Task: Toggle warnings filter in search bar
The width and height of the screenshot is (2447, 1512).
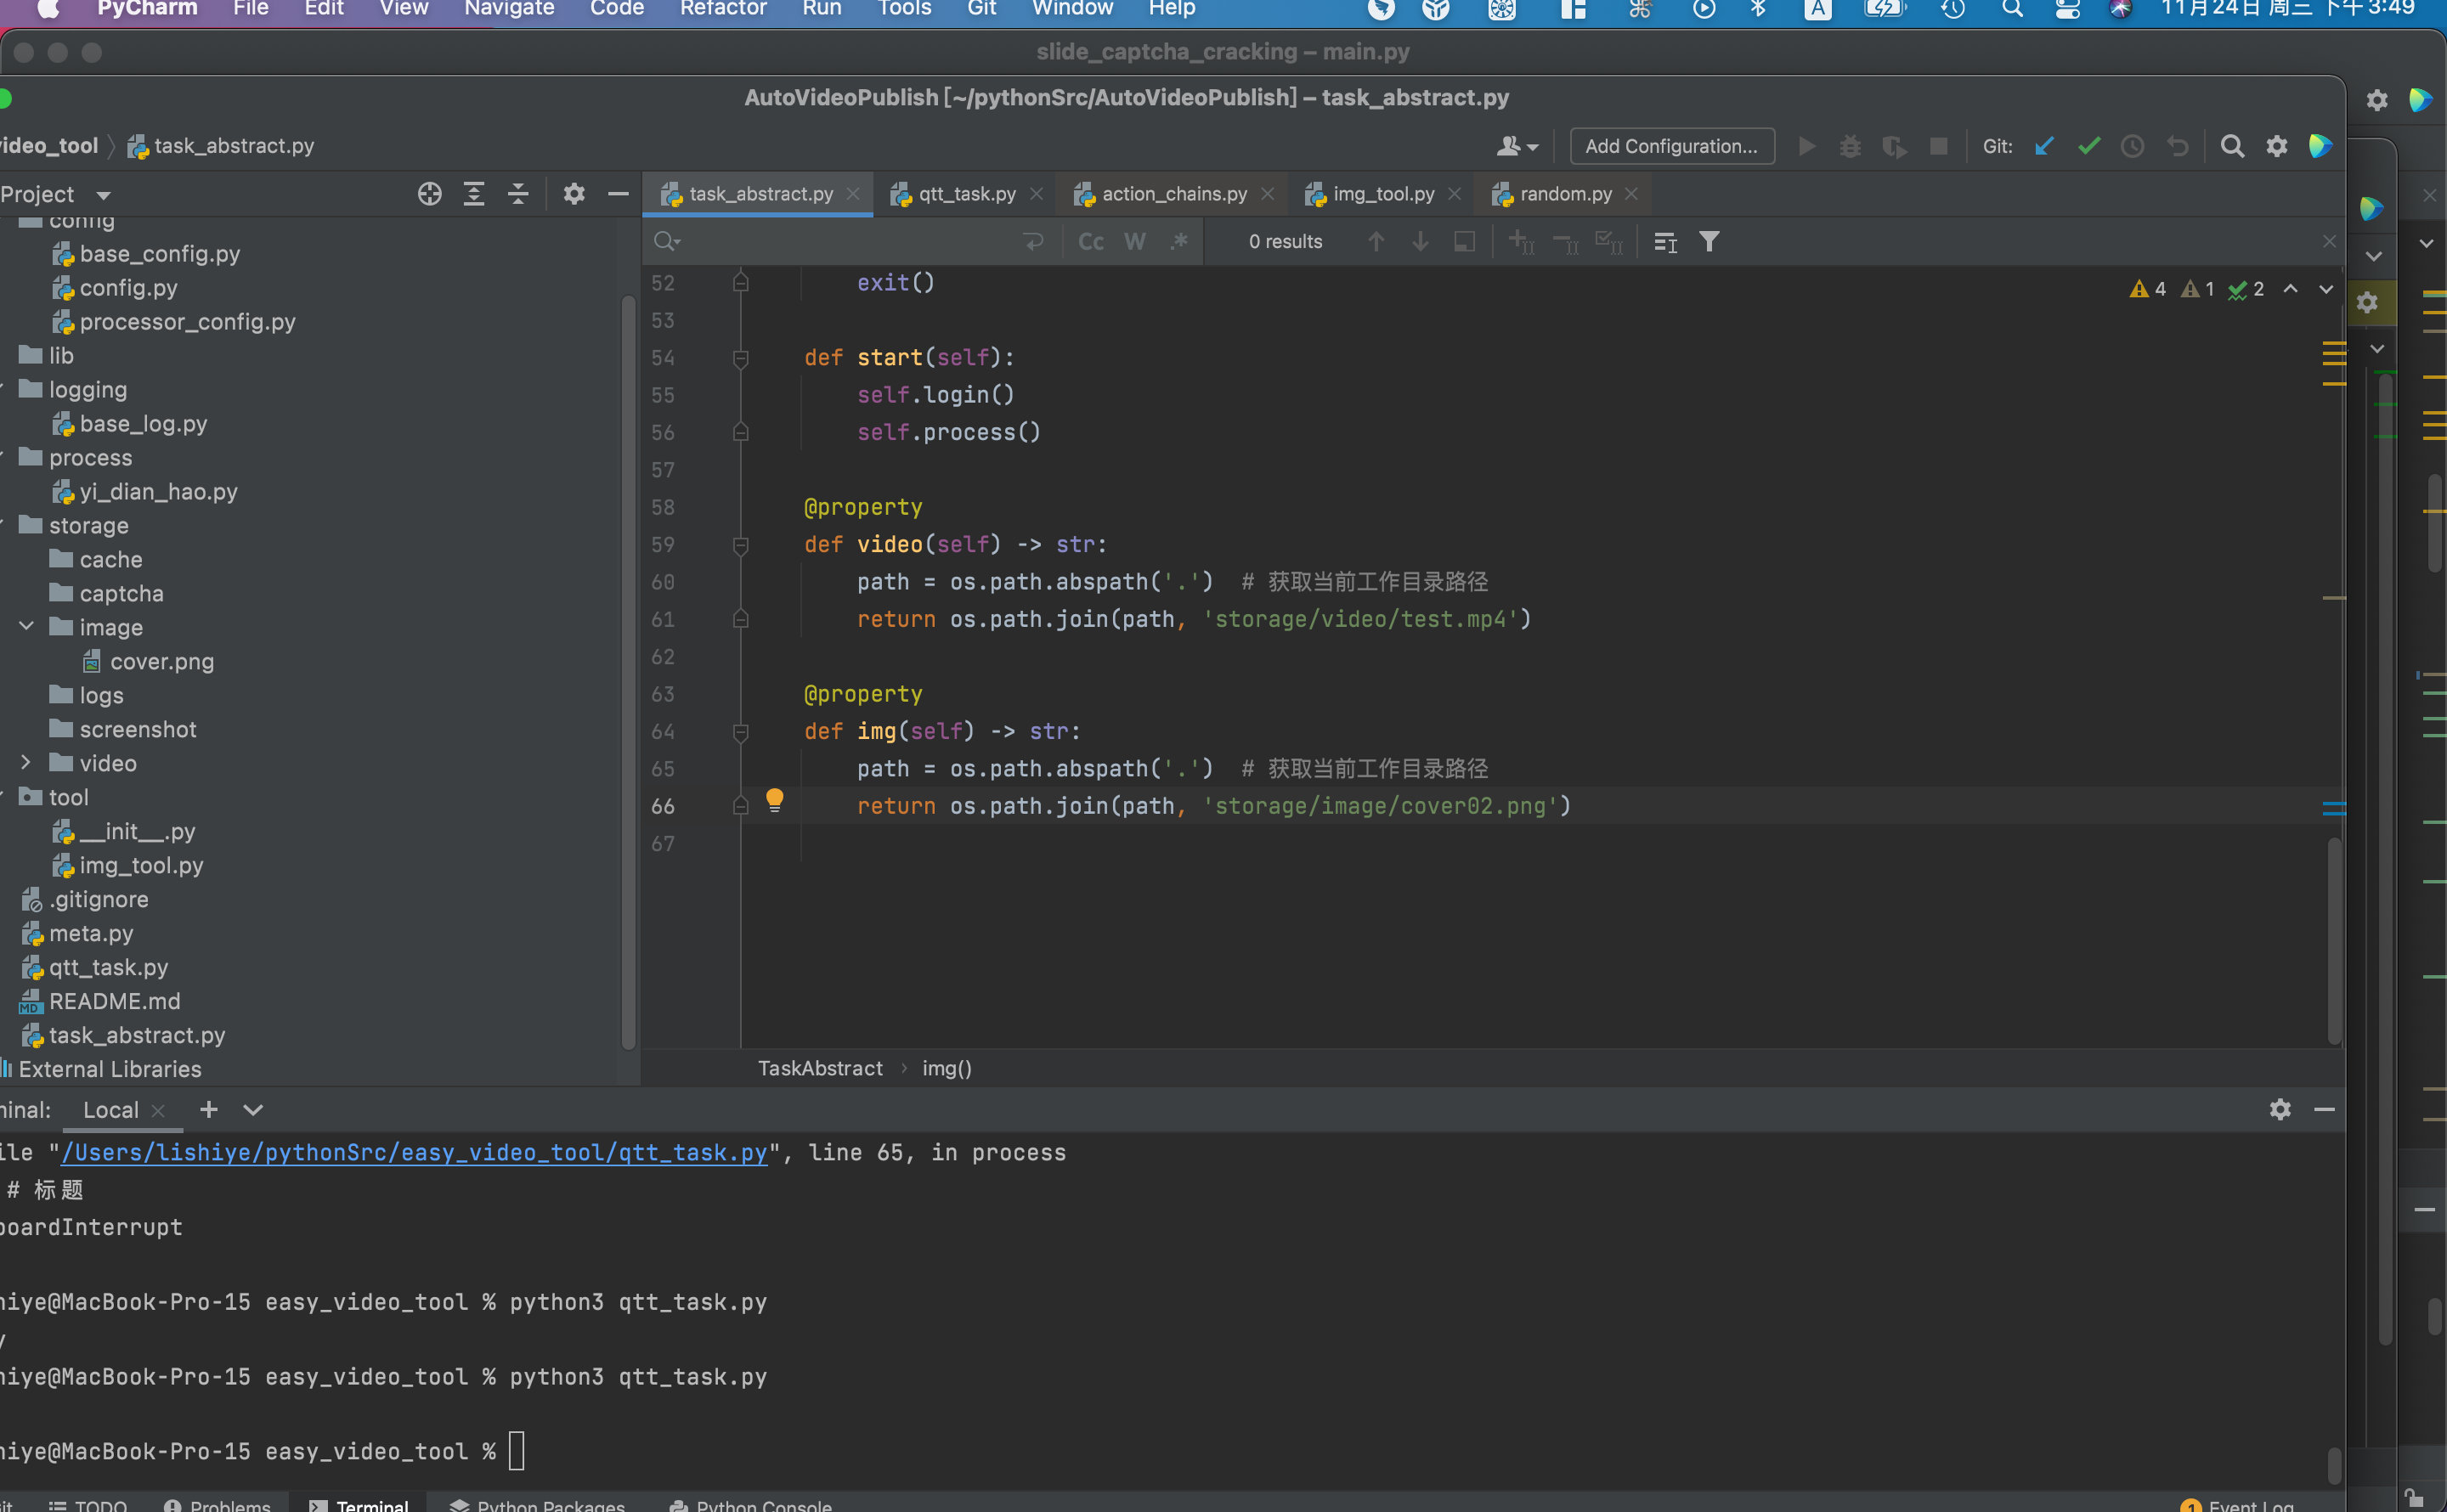Action: [x=1711, y=241]
